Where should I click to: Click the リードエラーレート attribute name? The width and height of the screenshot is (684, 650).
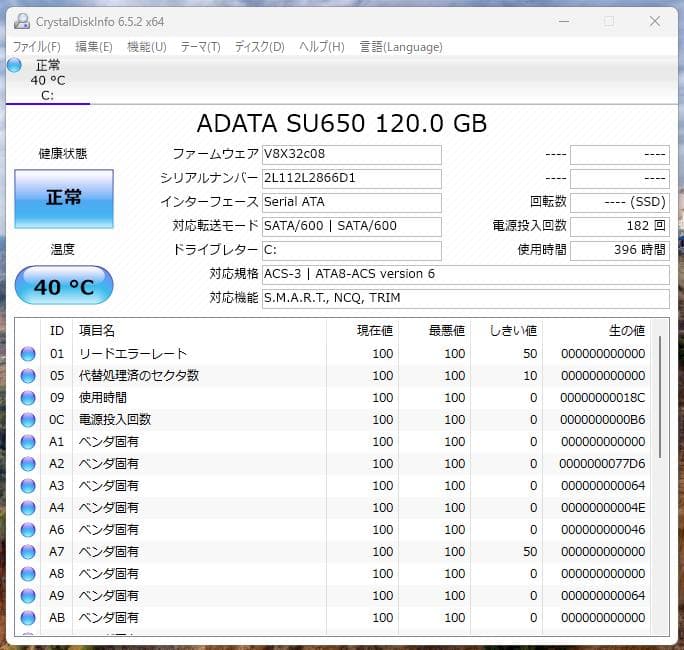pyautogui.click(x=133, y=354)
